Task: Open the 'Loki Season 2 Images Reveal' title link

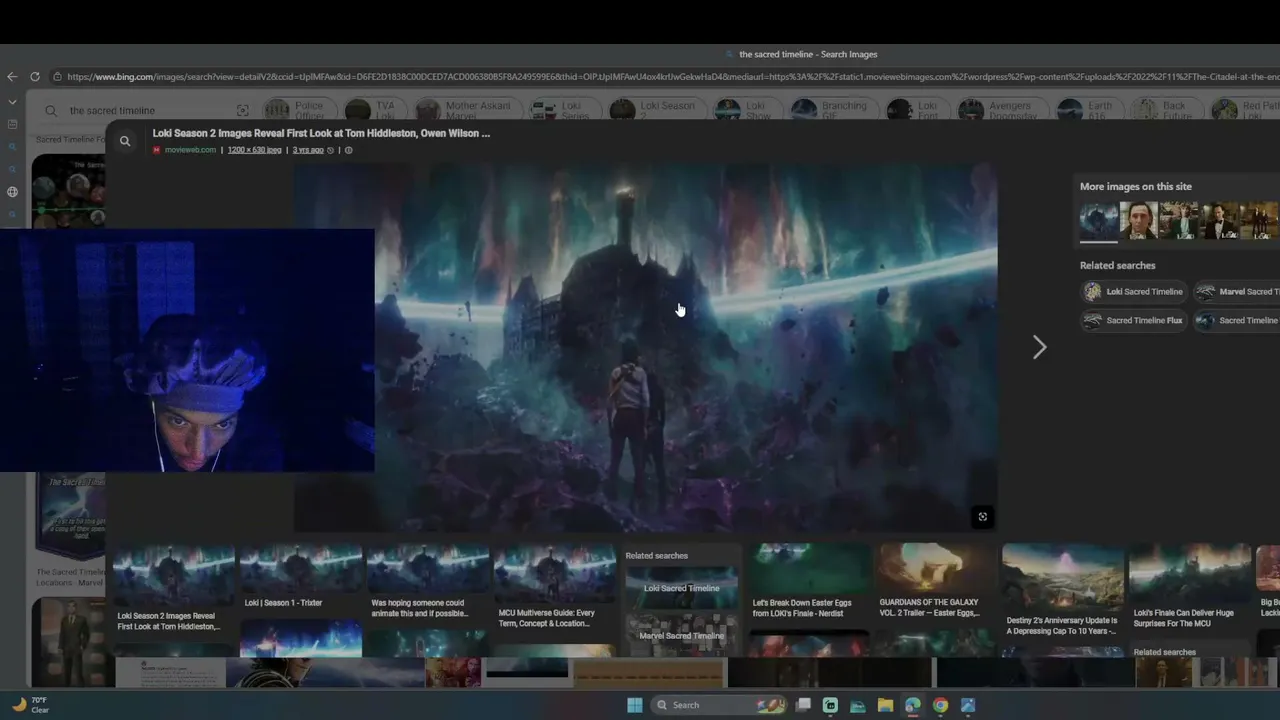Action: pos(321,133)
